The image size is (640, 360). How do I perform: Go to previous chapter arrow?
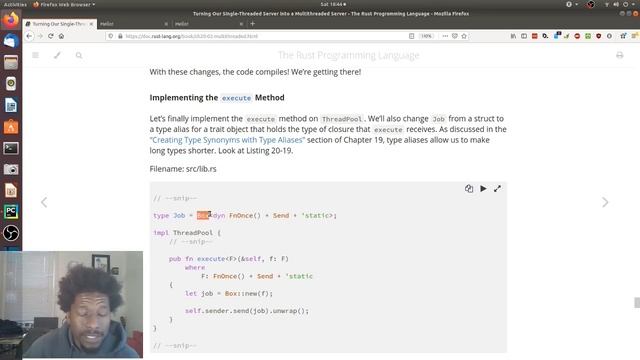[x=44, y=202]
